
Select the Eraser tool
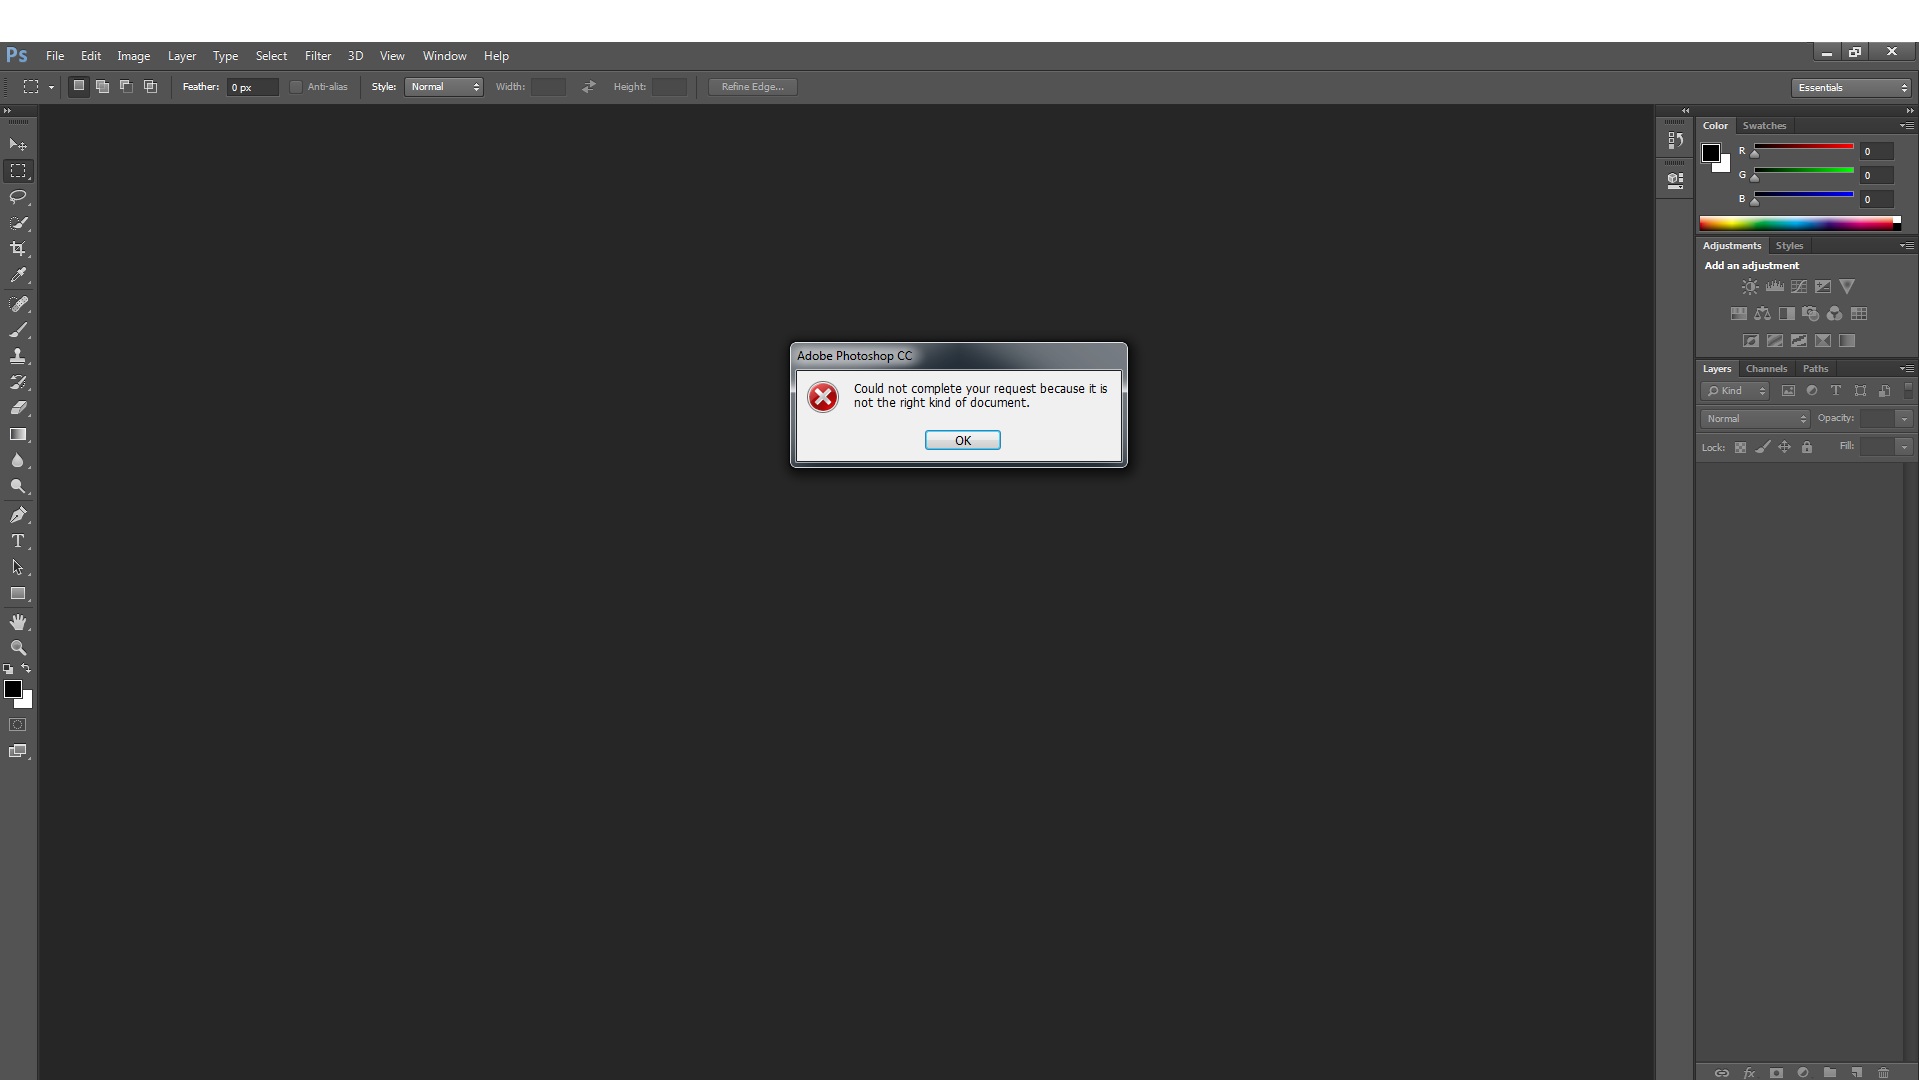pos(18,408)
